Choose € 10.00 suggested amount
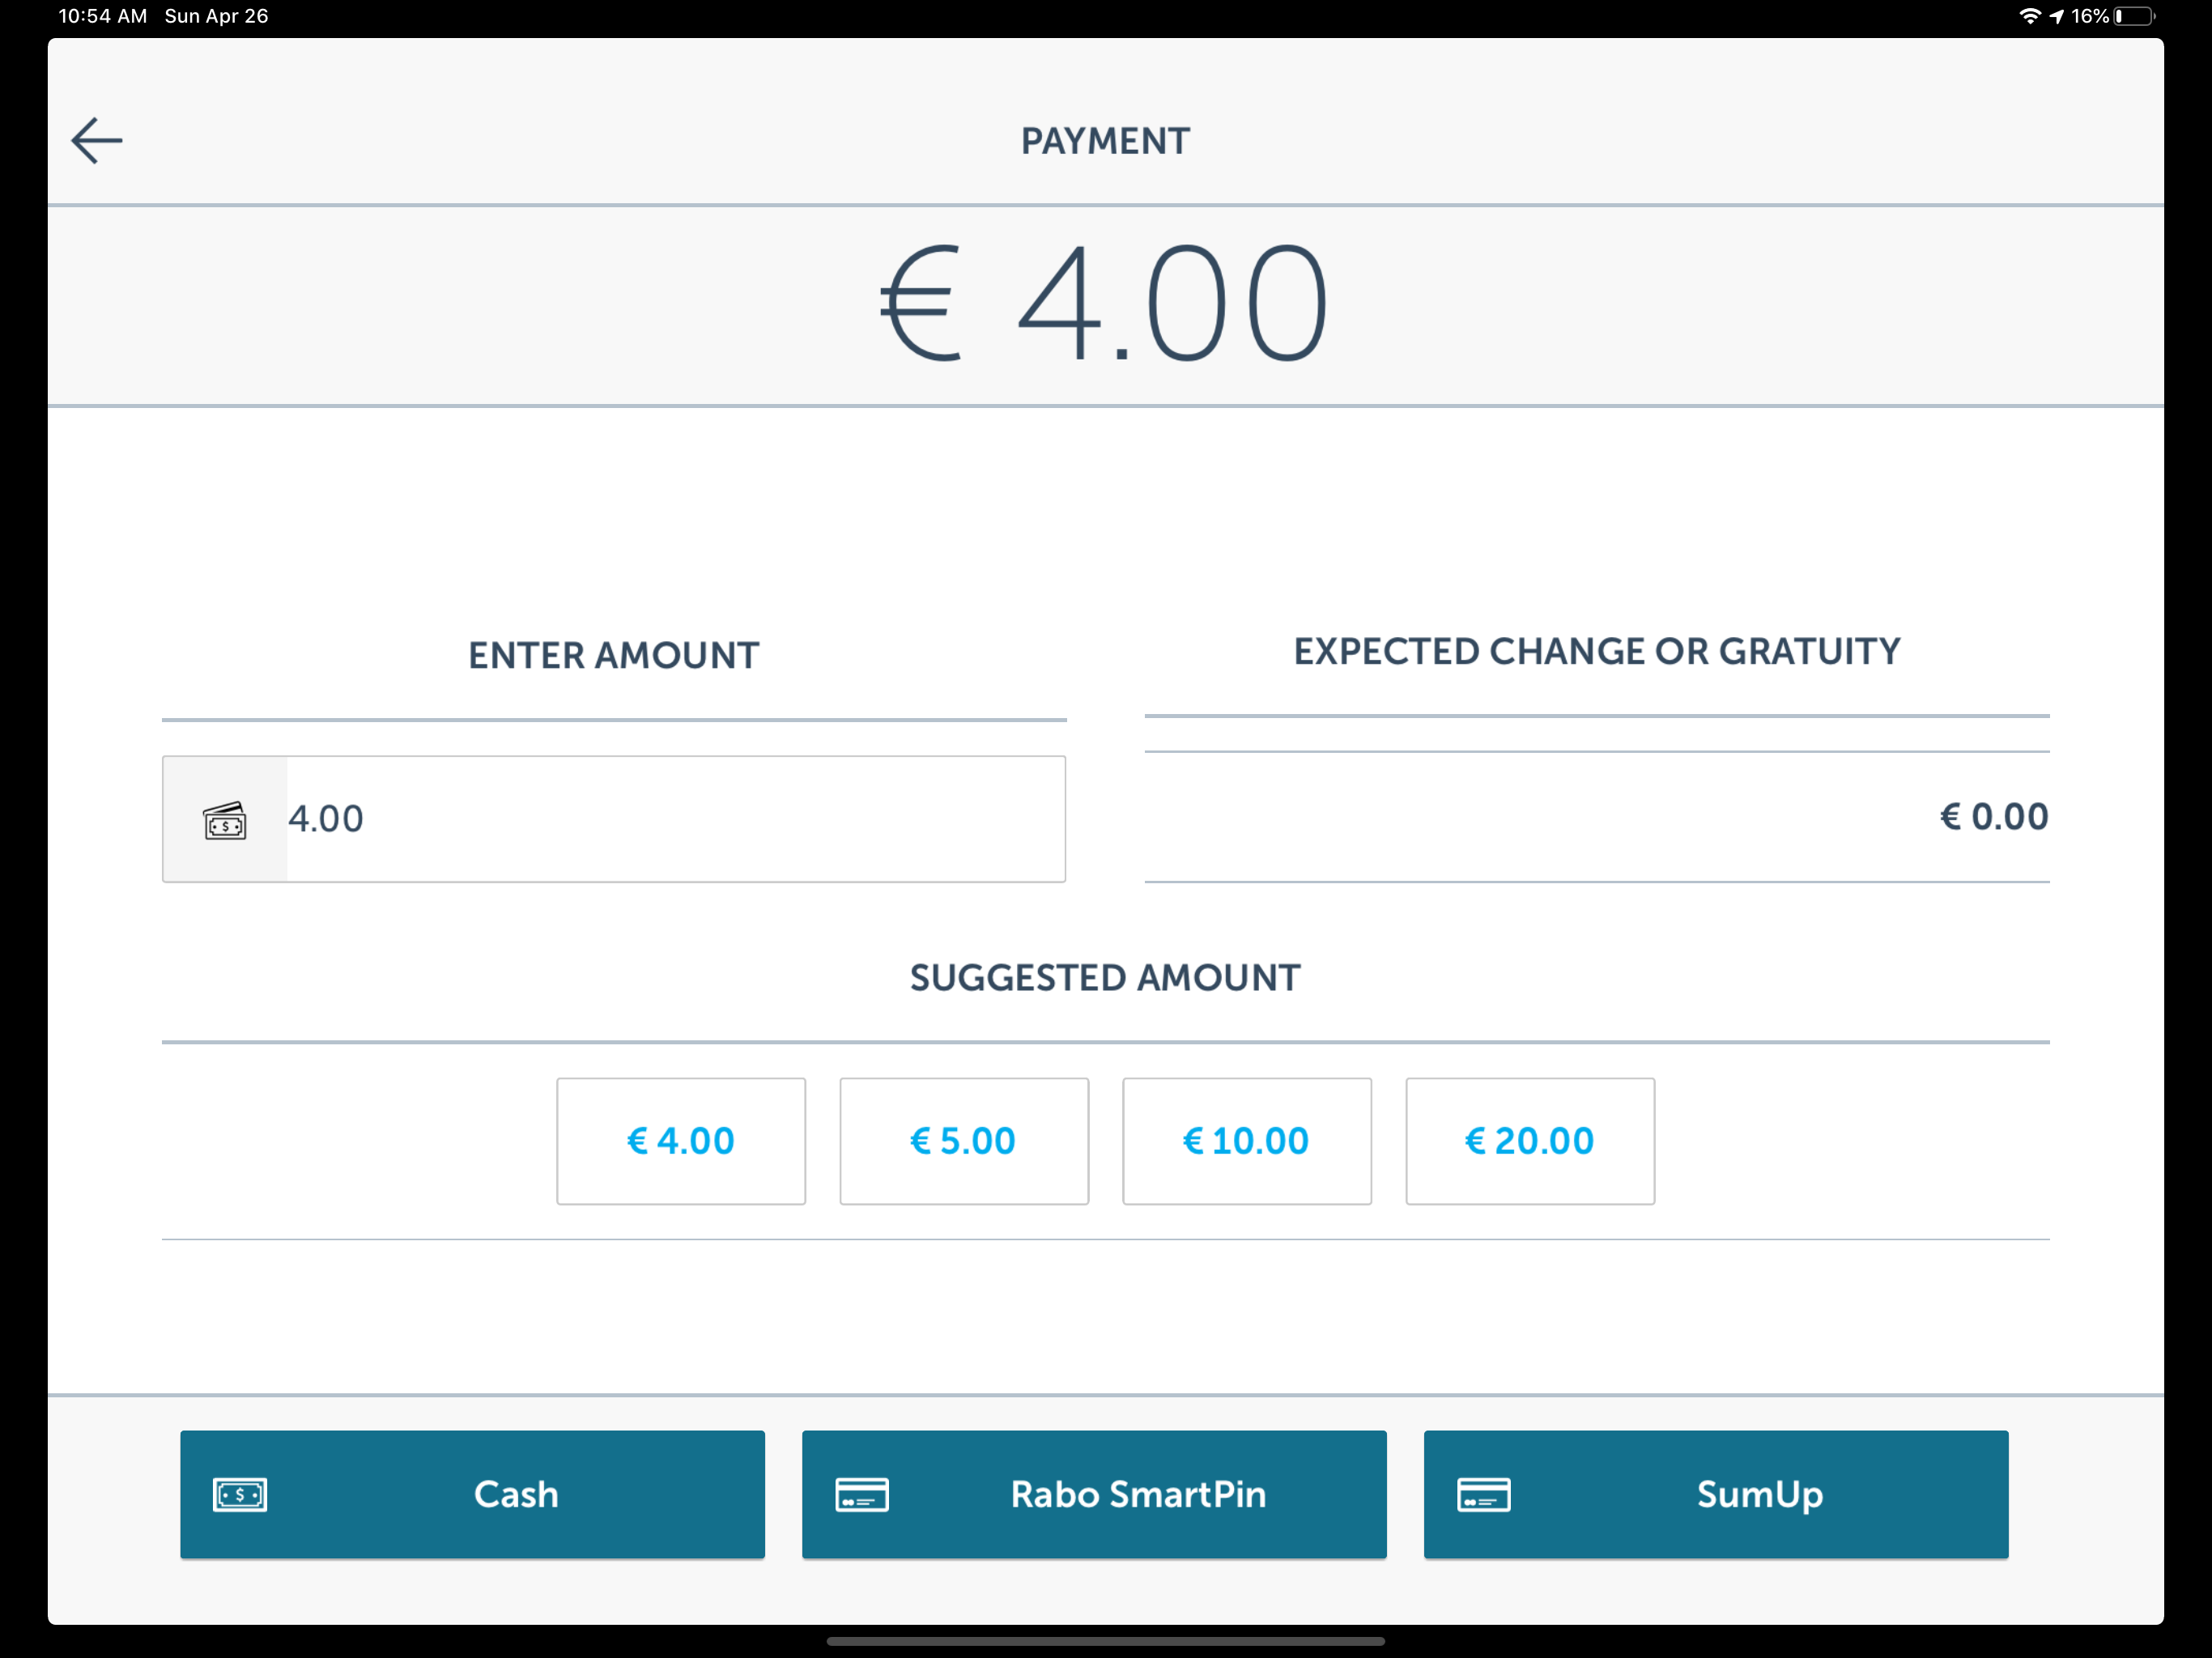 tap(1247, 1141)
